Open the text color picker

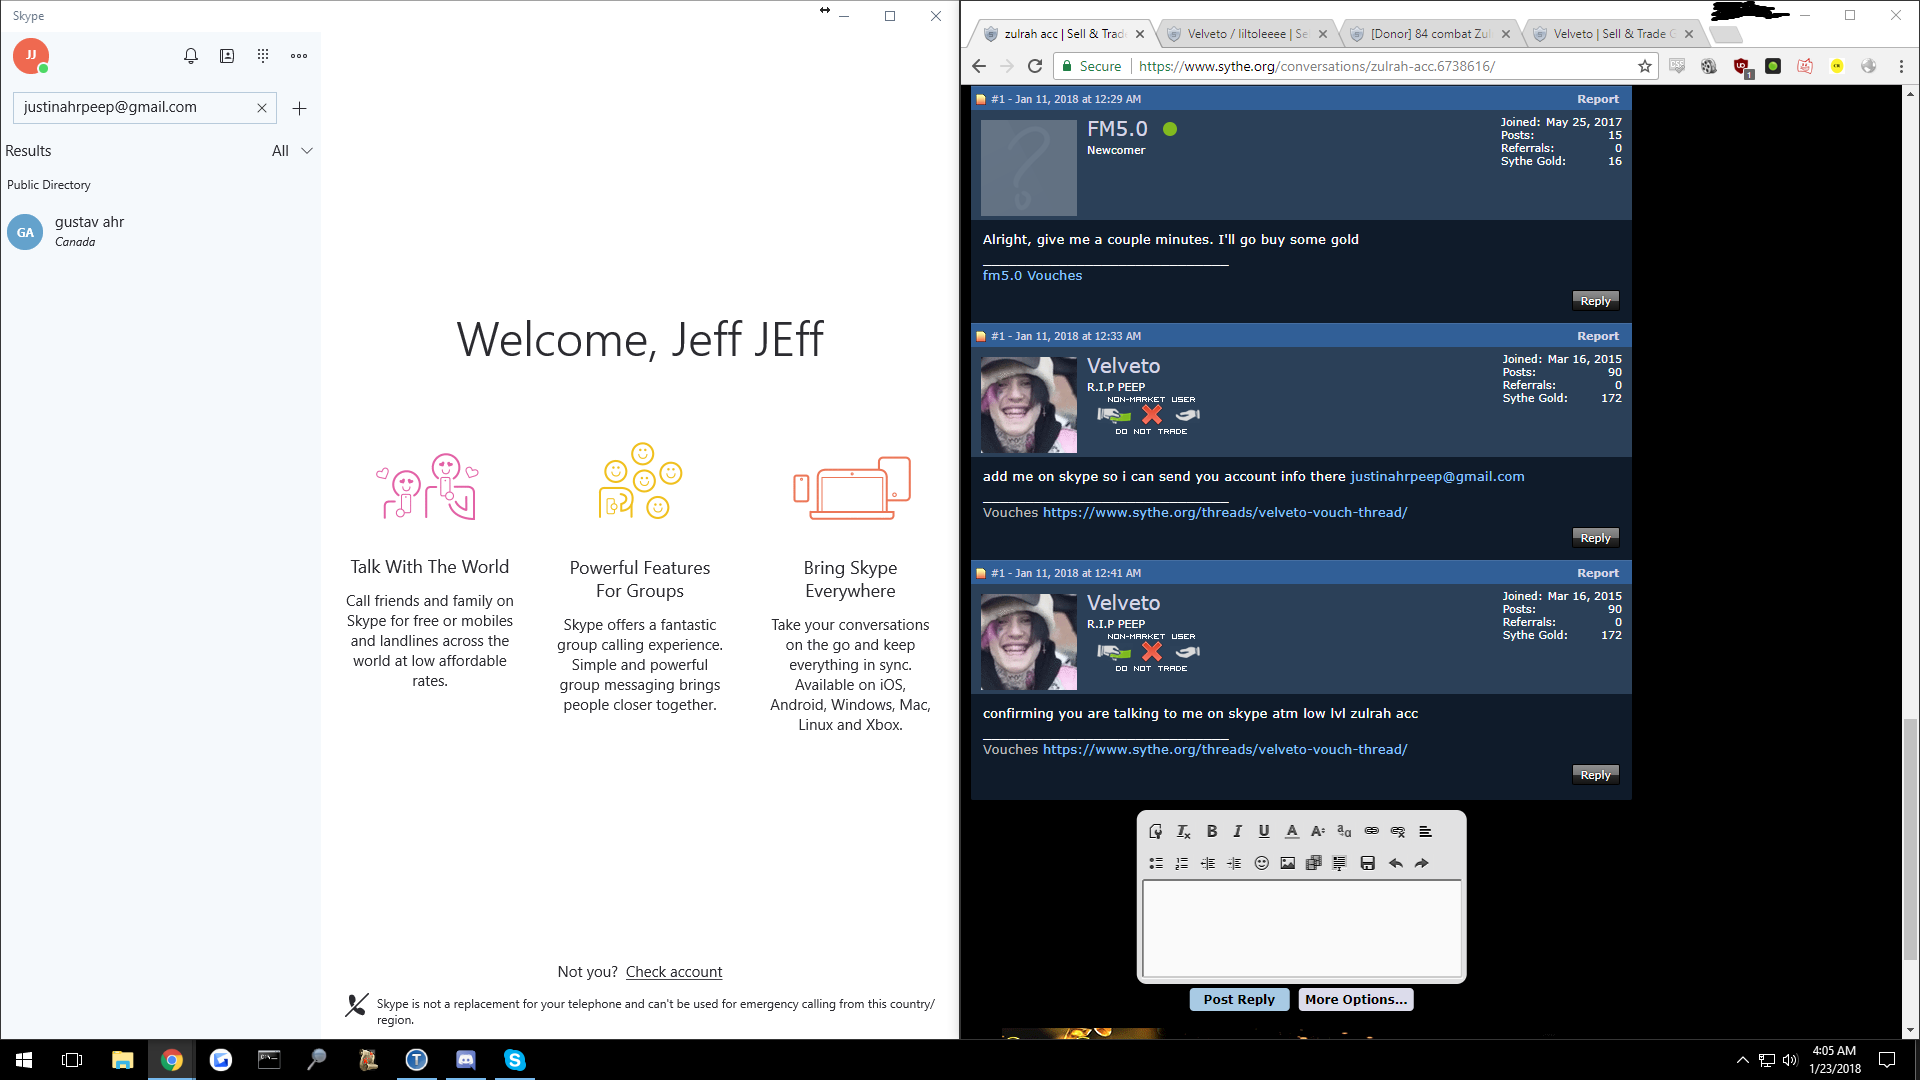click(x=1291, y=831)
